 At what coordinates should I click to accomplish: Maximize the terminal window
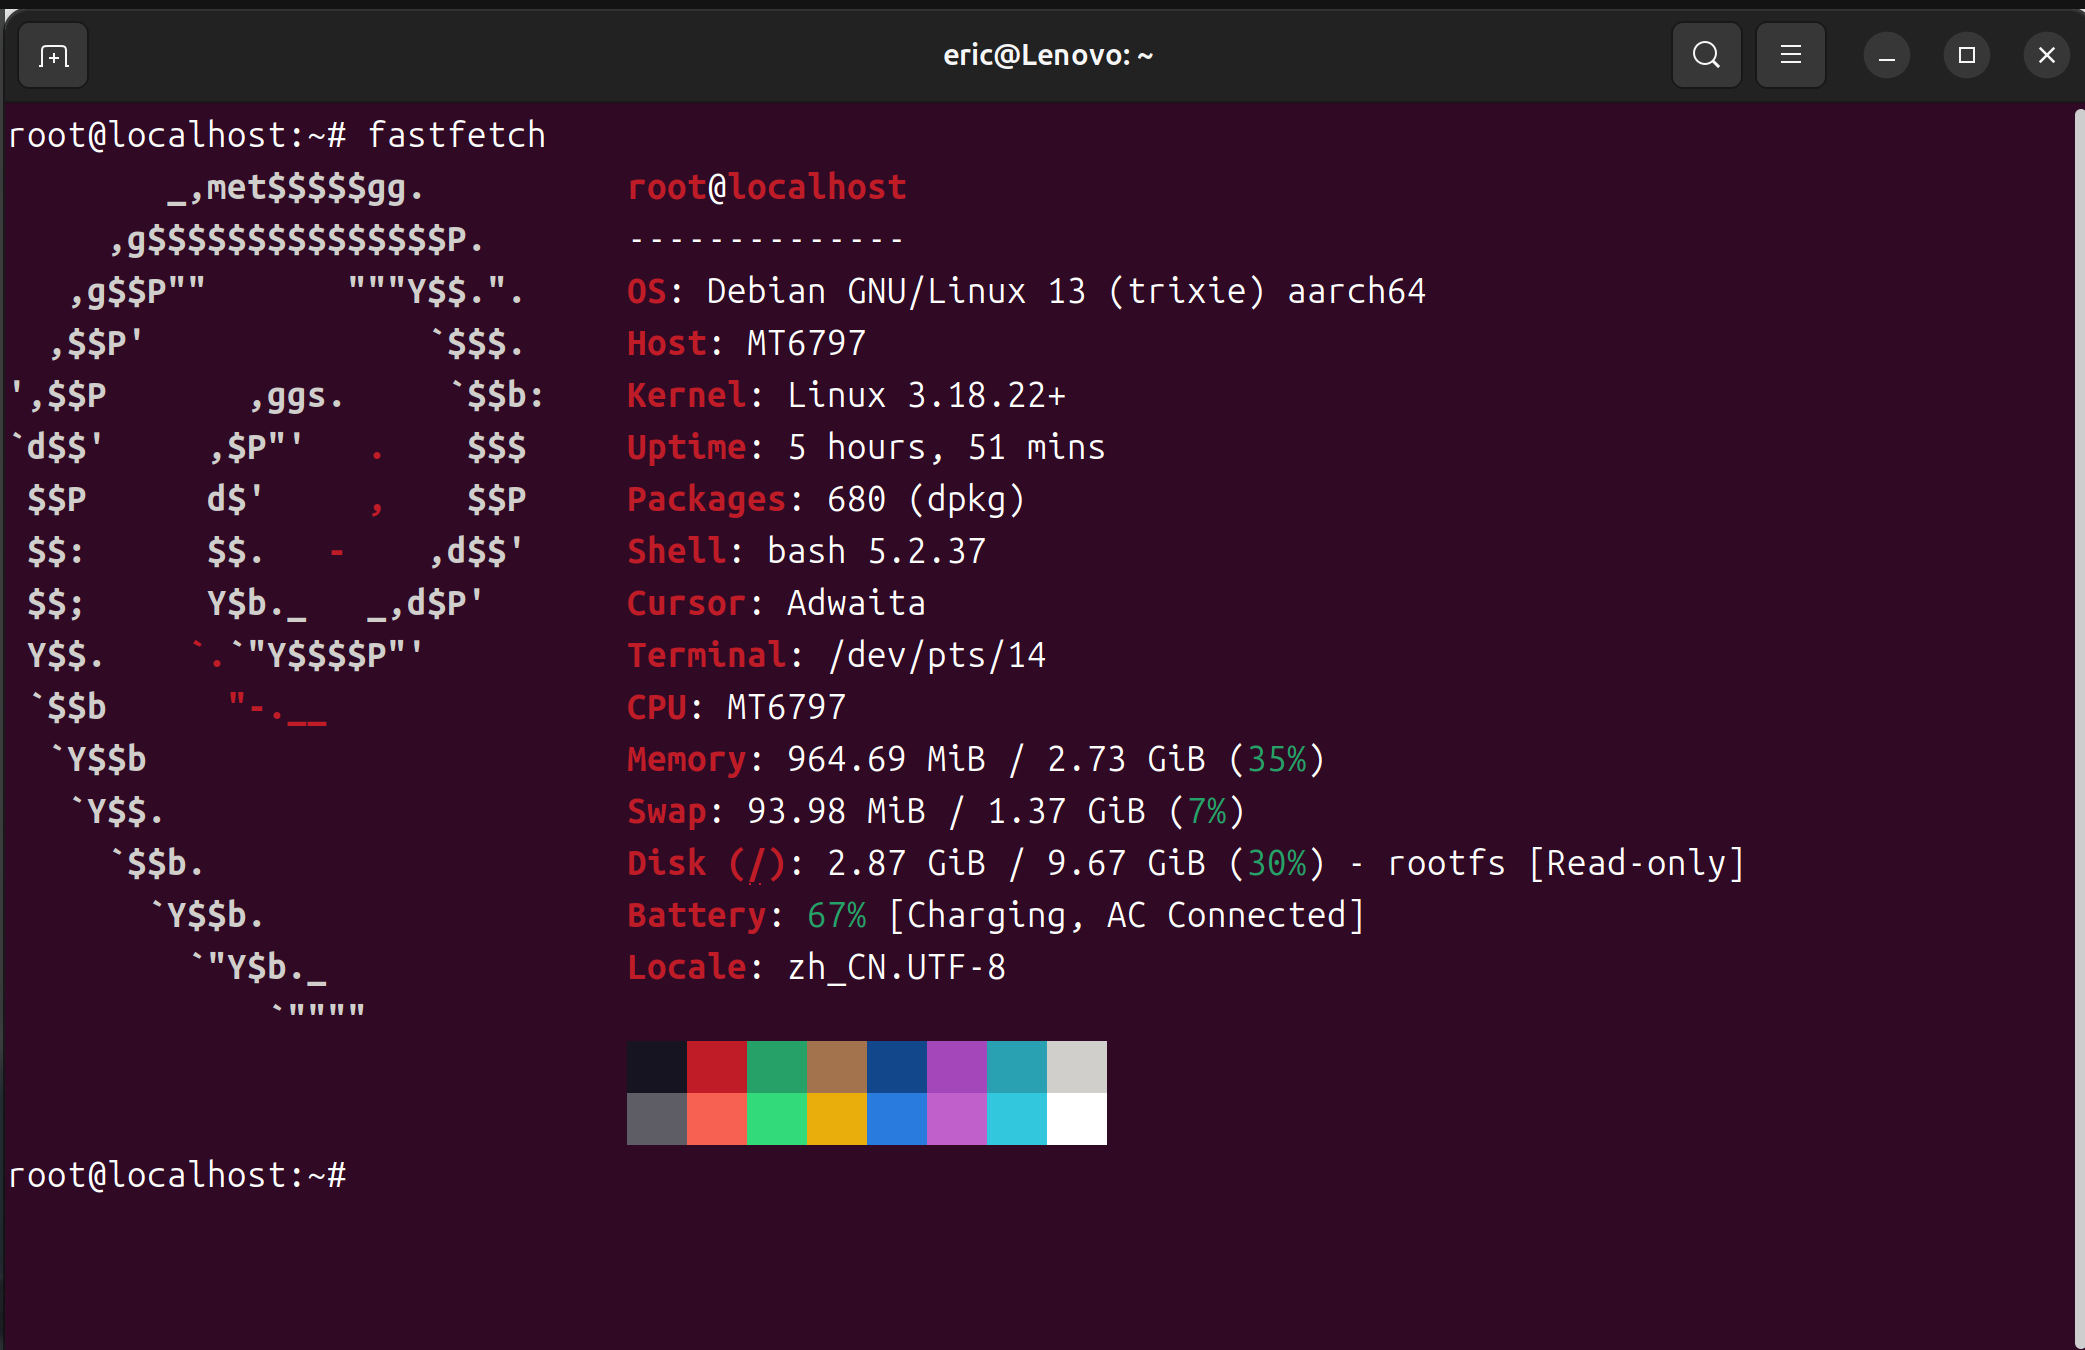coord(1966,55)
